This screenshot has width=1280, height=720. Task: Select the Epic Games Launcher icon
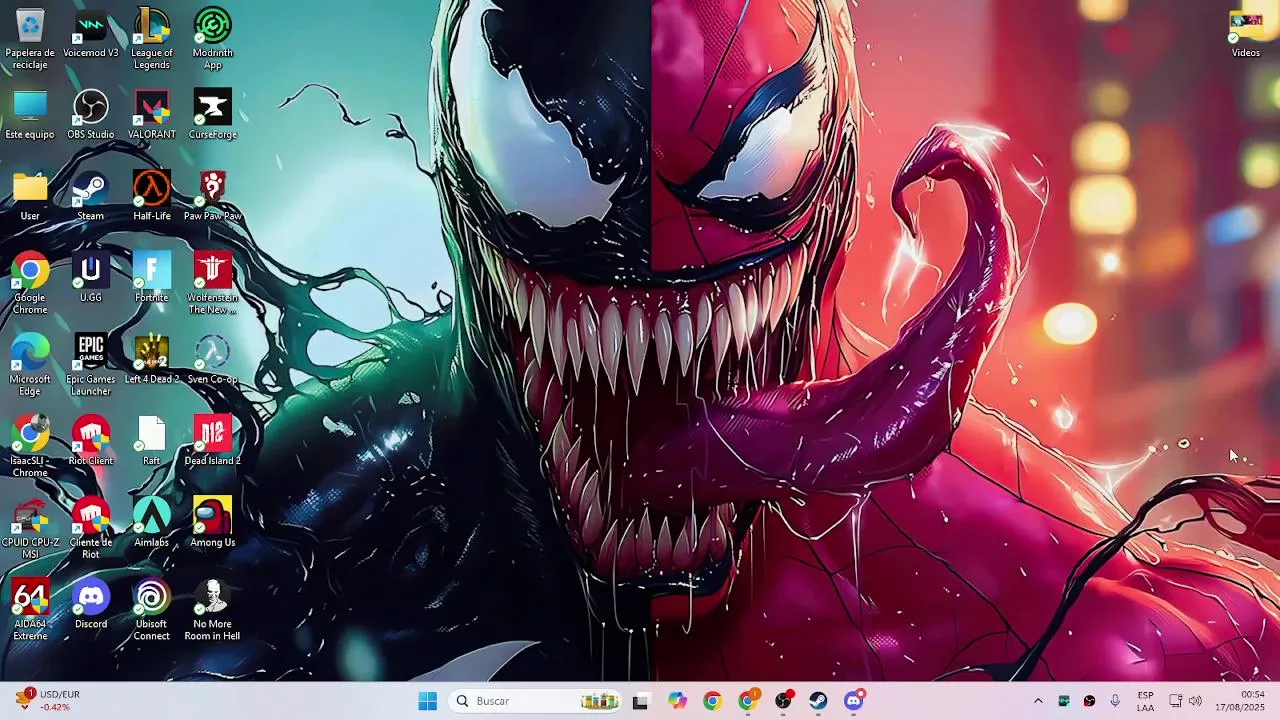(x=91, y=365)
